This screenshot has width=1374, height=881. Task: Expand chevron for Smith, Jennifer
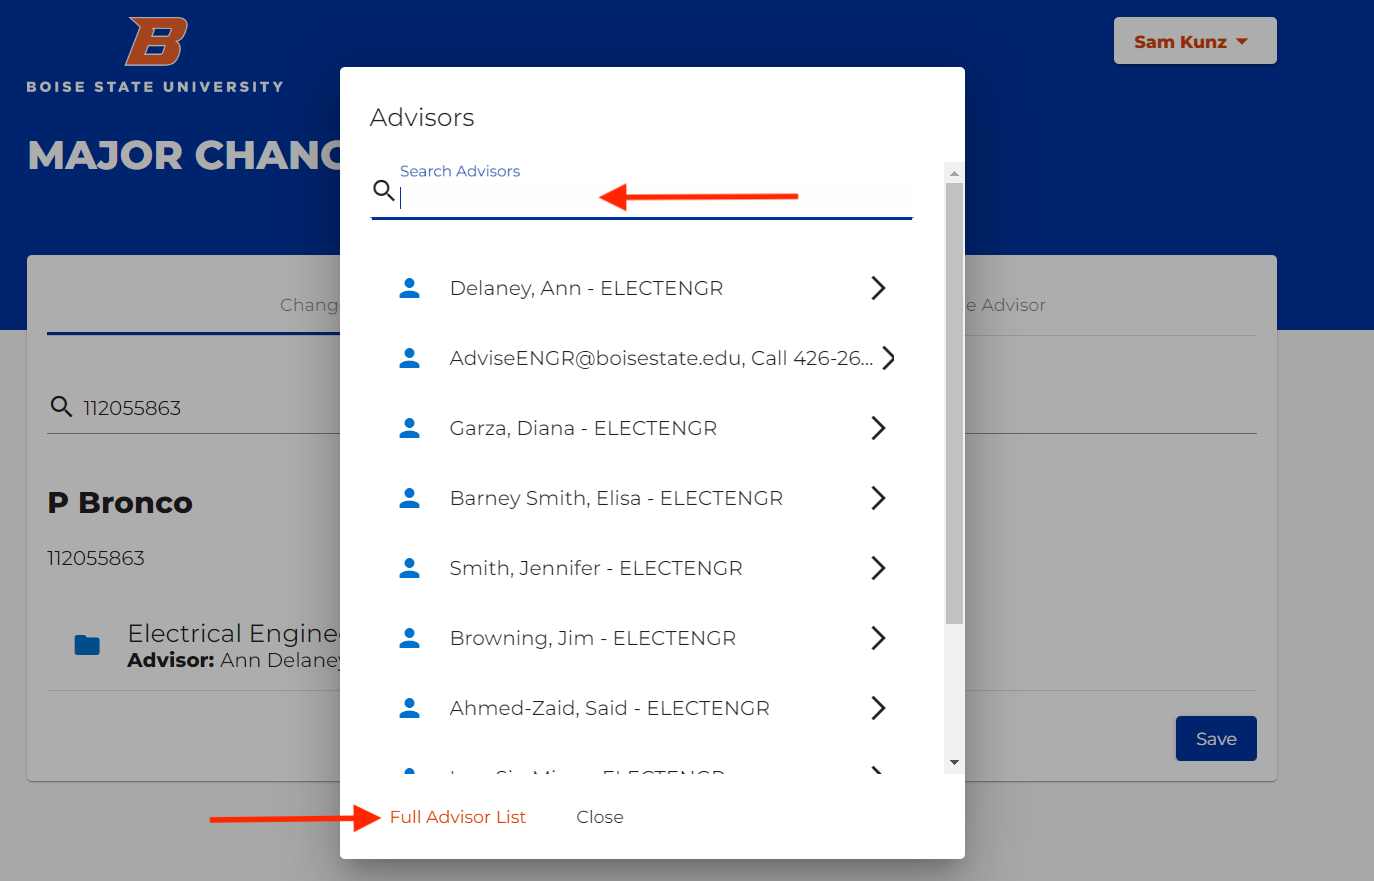(x=878, y=568)
